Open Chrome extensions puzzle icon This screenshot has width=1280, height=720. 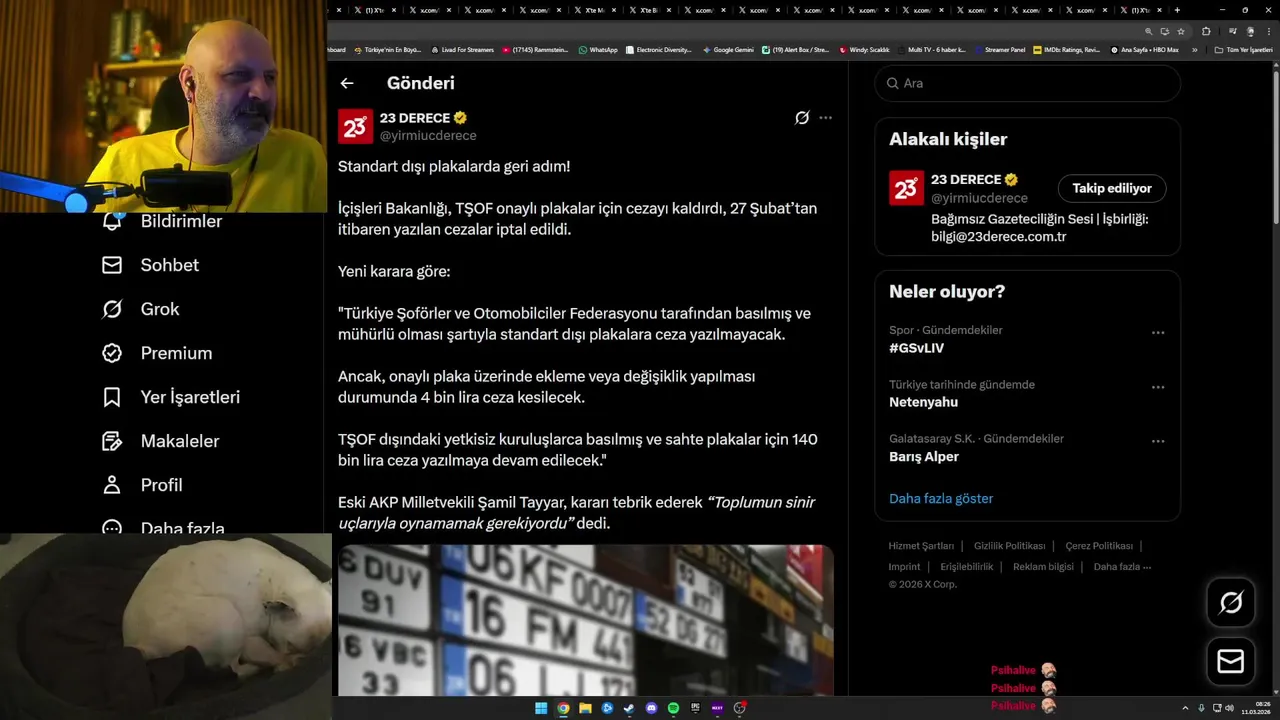click(x=1206, y=31)
